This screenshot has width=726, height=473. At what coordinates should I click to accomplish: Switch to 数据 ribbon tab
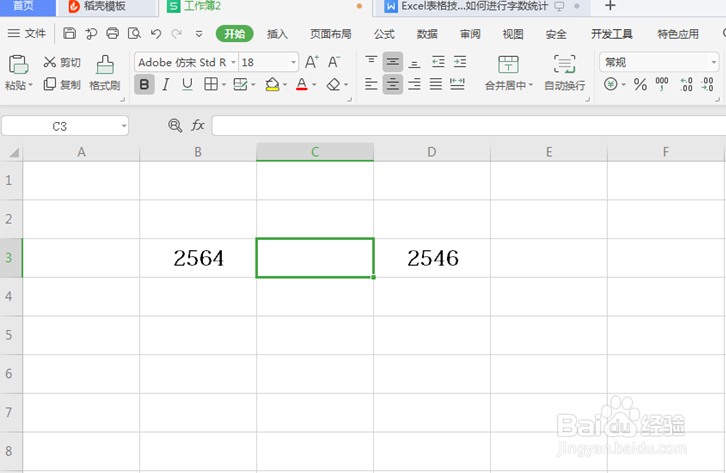click(427, 34)
